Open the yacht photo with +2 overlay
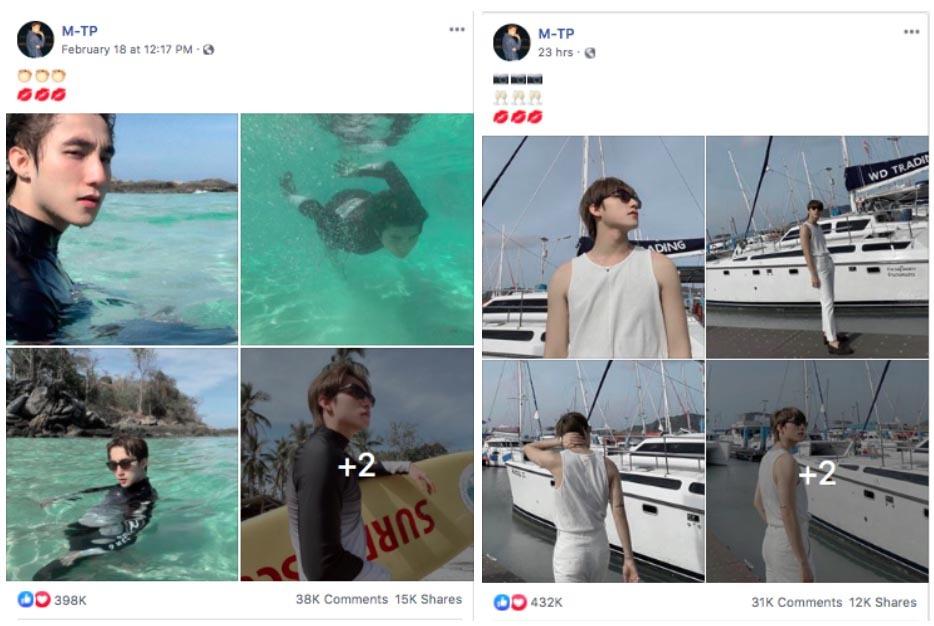The width and height of the screenshot is (934, 626). tap(817, 472)
